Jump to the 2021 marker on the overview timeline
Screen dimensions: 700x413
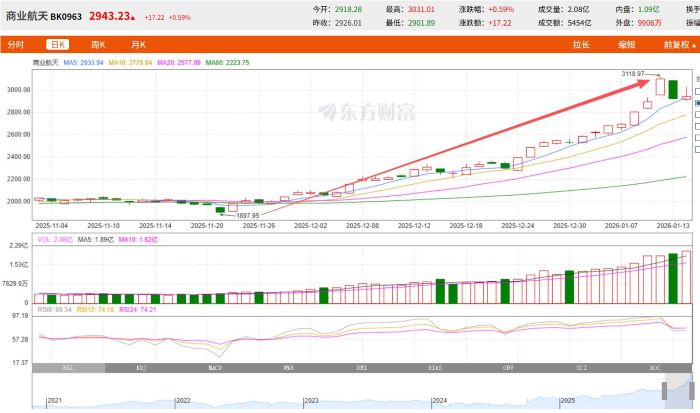click(54, 401)
